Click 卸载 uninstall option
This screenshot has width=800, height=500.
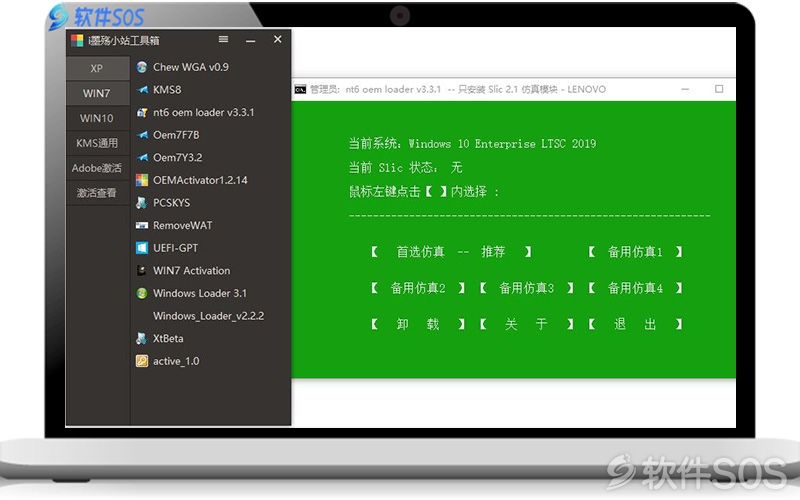[418, 324]
